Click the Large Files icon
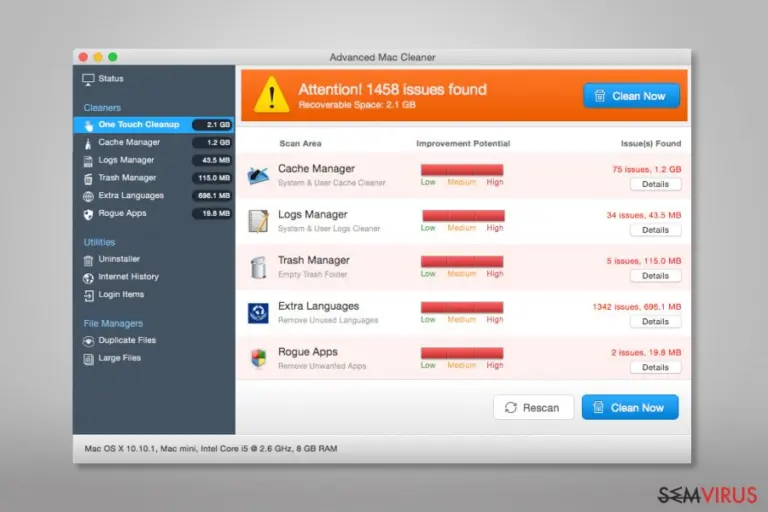768x512 pixels. pos(88,359)
